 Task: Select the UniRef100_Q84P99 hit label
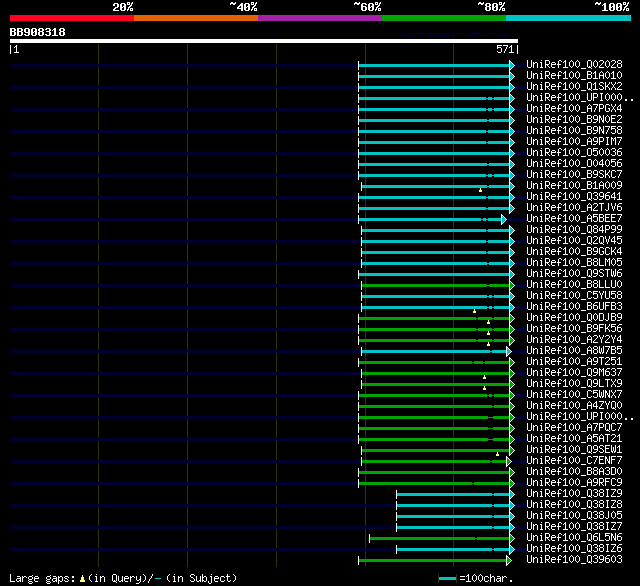(574, 230)
